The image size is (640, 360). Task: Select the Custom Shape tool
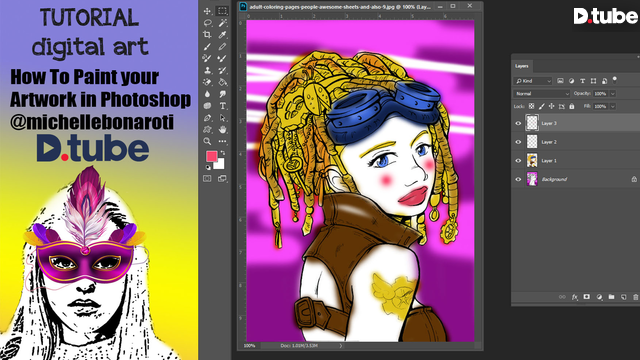tap(207, 130)
